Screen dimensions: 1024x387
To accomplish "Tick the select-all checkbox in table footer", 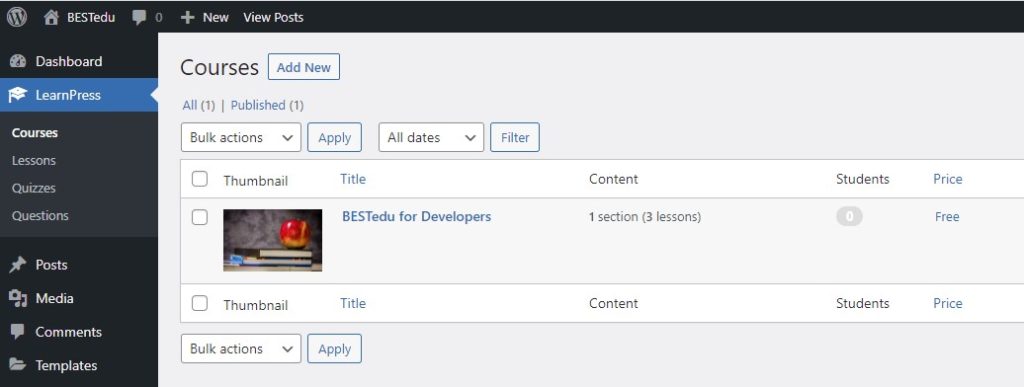I will pos(200,303).
